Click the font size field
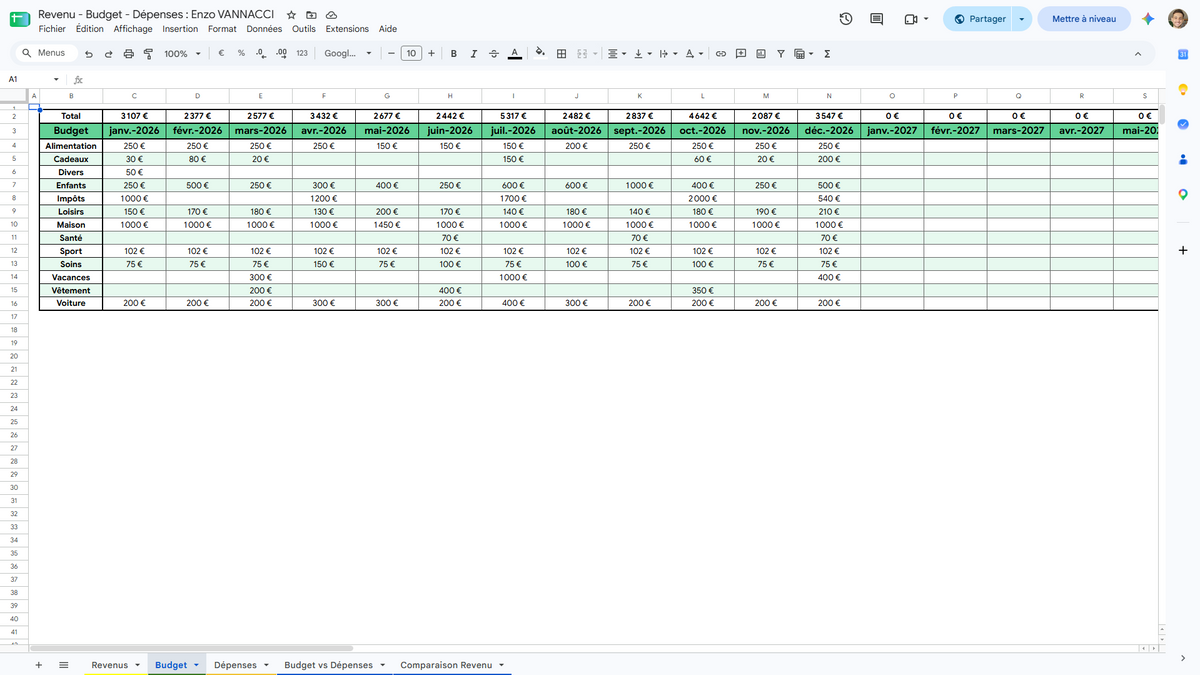Screen dimensions: 1200x675 [x=411, y=54]
